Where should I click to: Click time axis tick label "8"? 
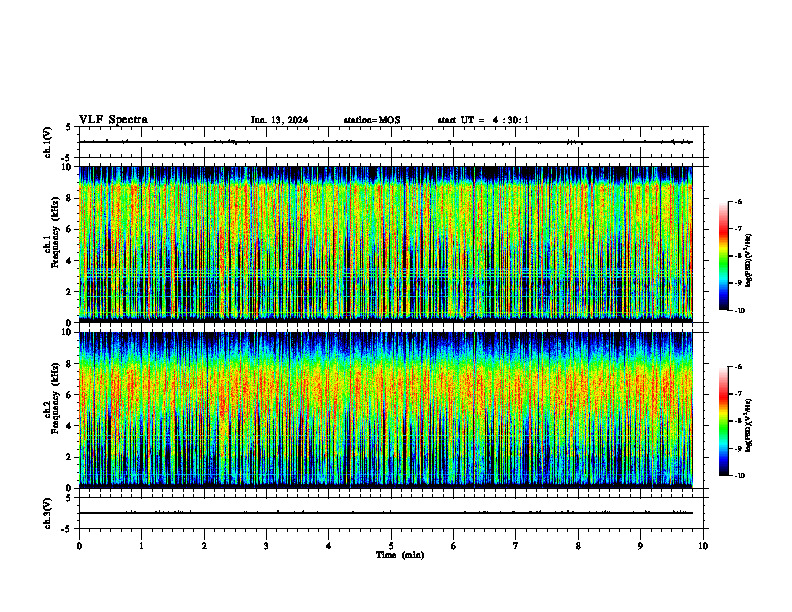click(578, 546)
